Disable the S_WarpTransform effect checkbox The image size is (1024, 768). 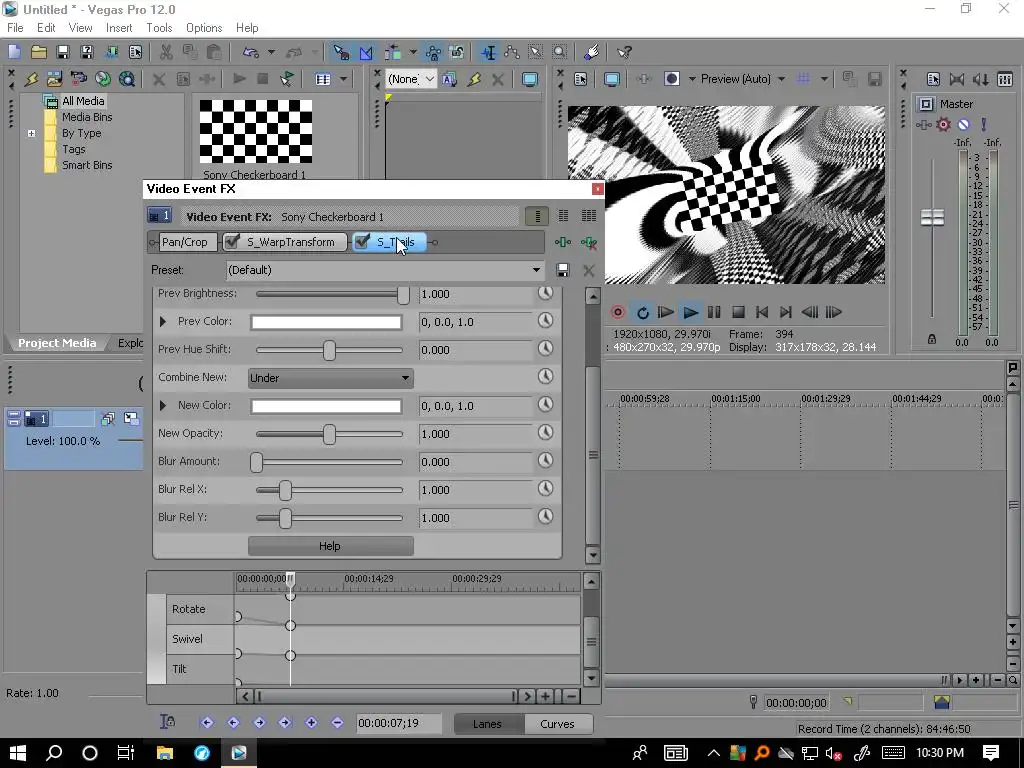pos(231,242)
